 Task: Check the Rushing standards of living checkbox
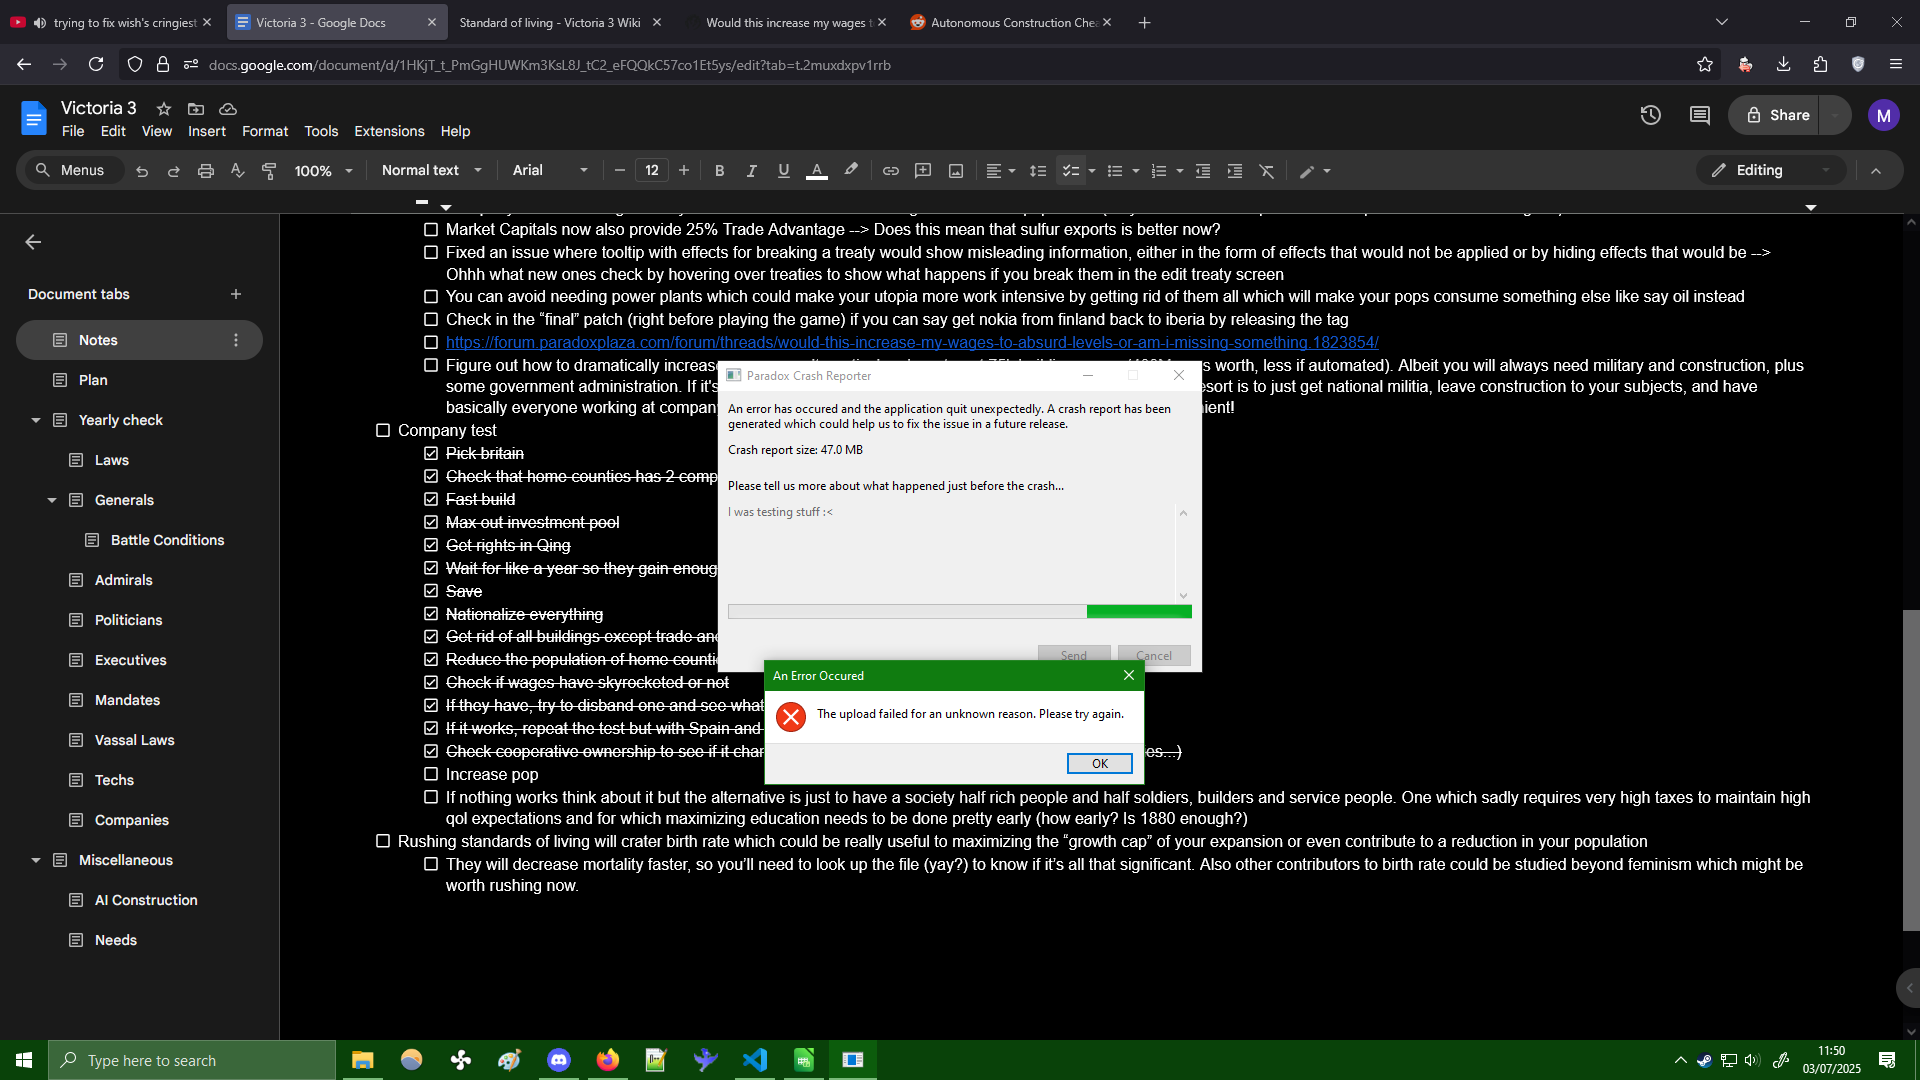click(383, 841)
